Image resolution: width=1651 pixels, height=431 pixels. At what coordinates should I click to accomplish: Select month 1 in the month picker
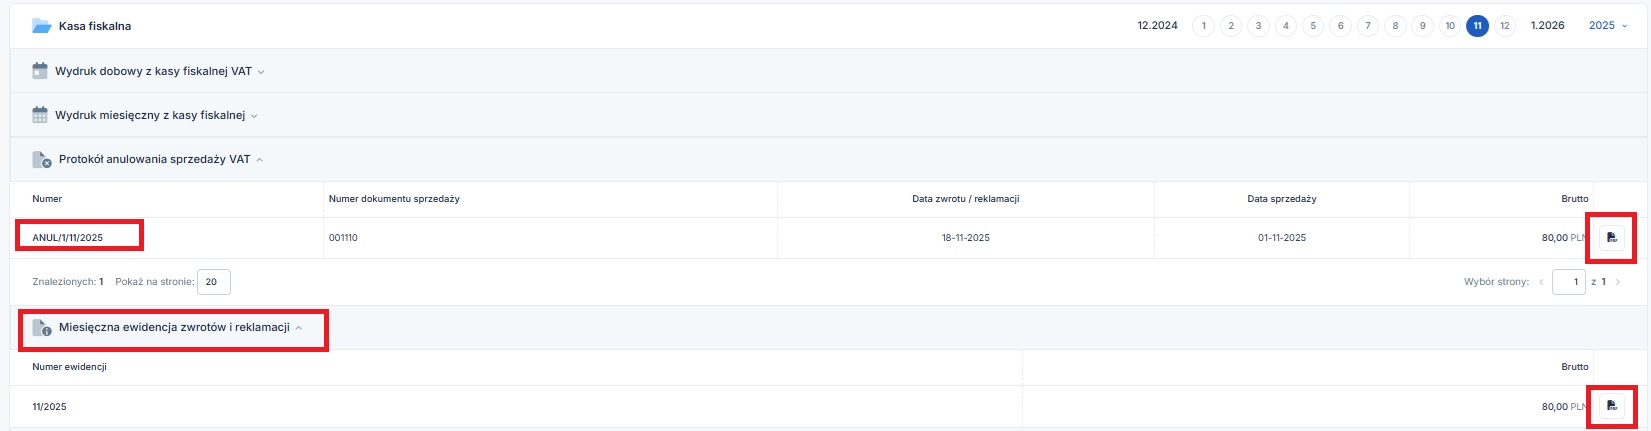coord(1203,26)
